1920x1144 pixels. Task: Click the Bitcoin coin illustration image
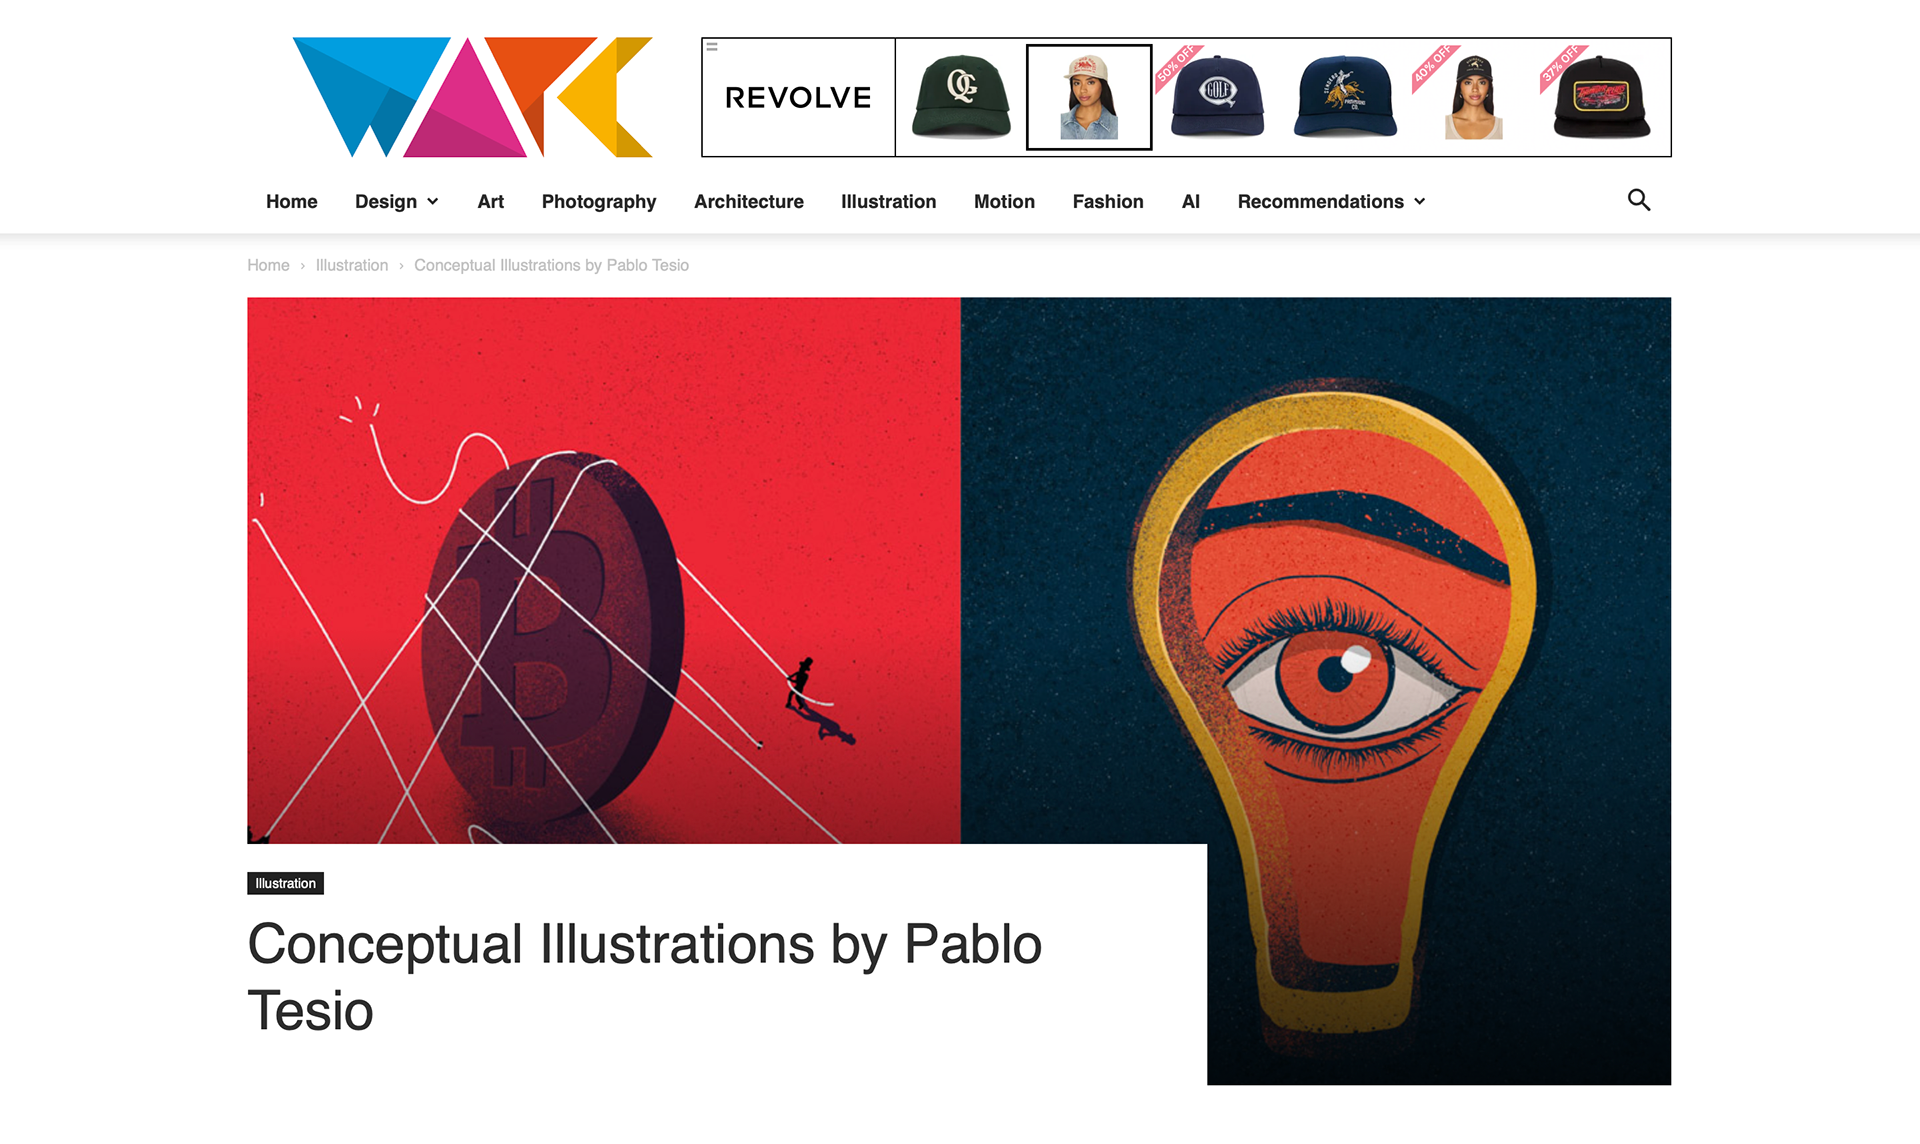click(604, 570)
